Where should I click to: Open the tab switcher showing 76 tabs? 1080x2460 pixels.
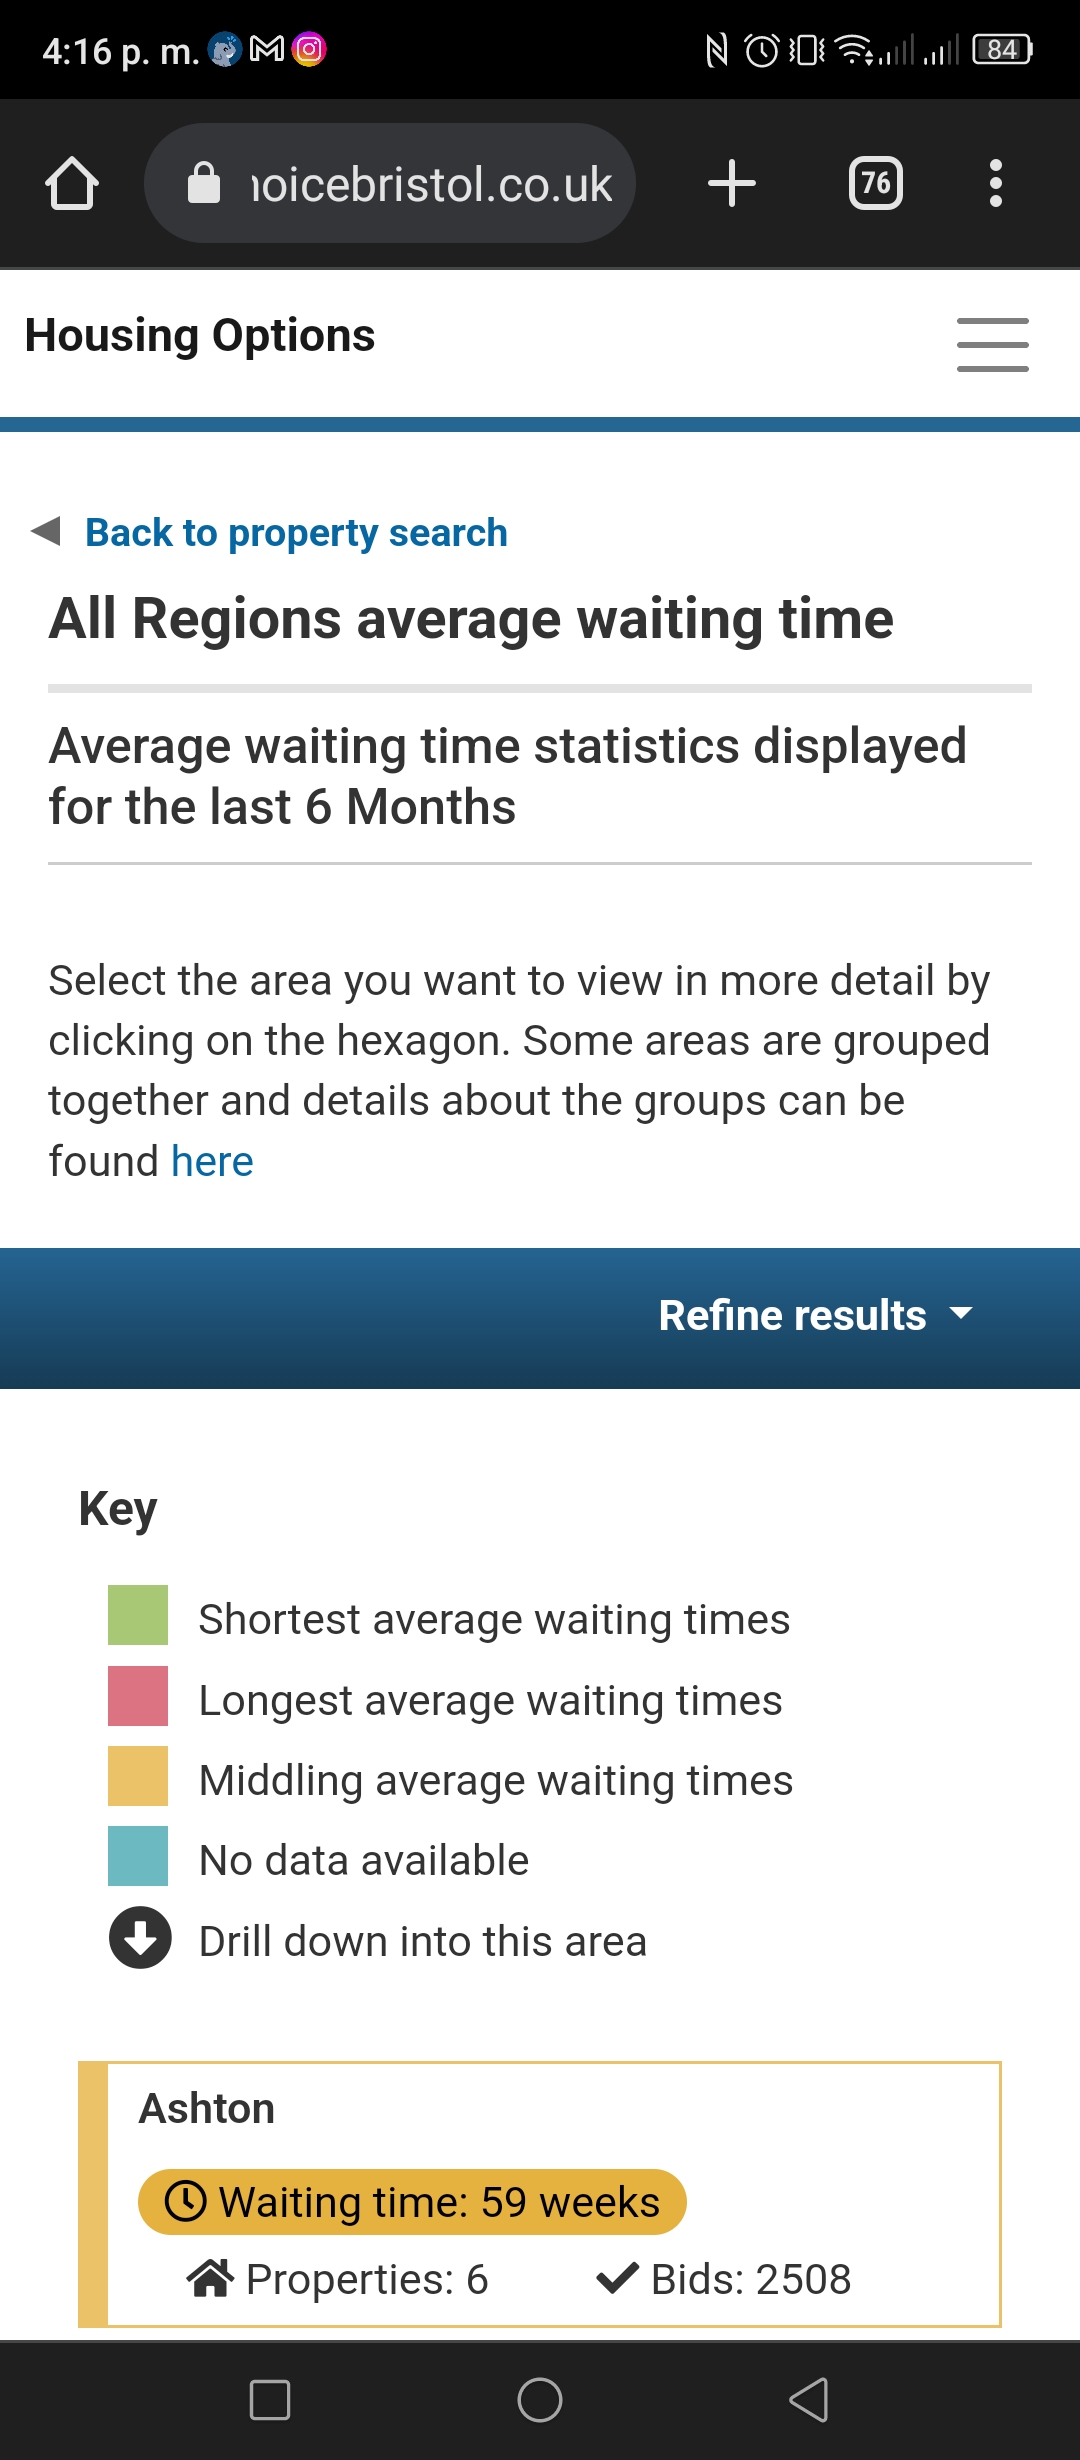click(876, 184)
